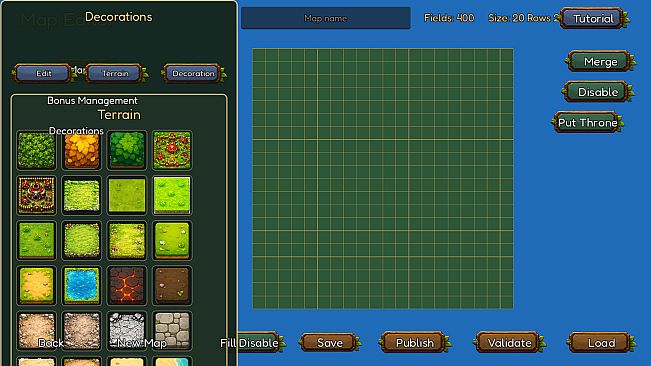Click a cell in the green map grid
Image resolution: width=651 pixels, height=366 pixels.
click(x=383, y=178)
